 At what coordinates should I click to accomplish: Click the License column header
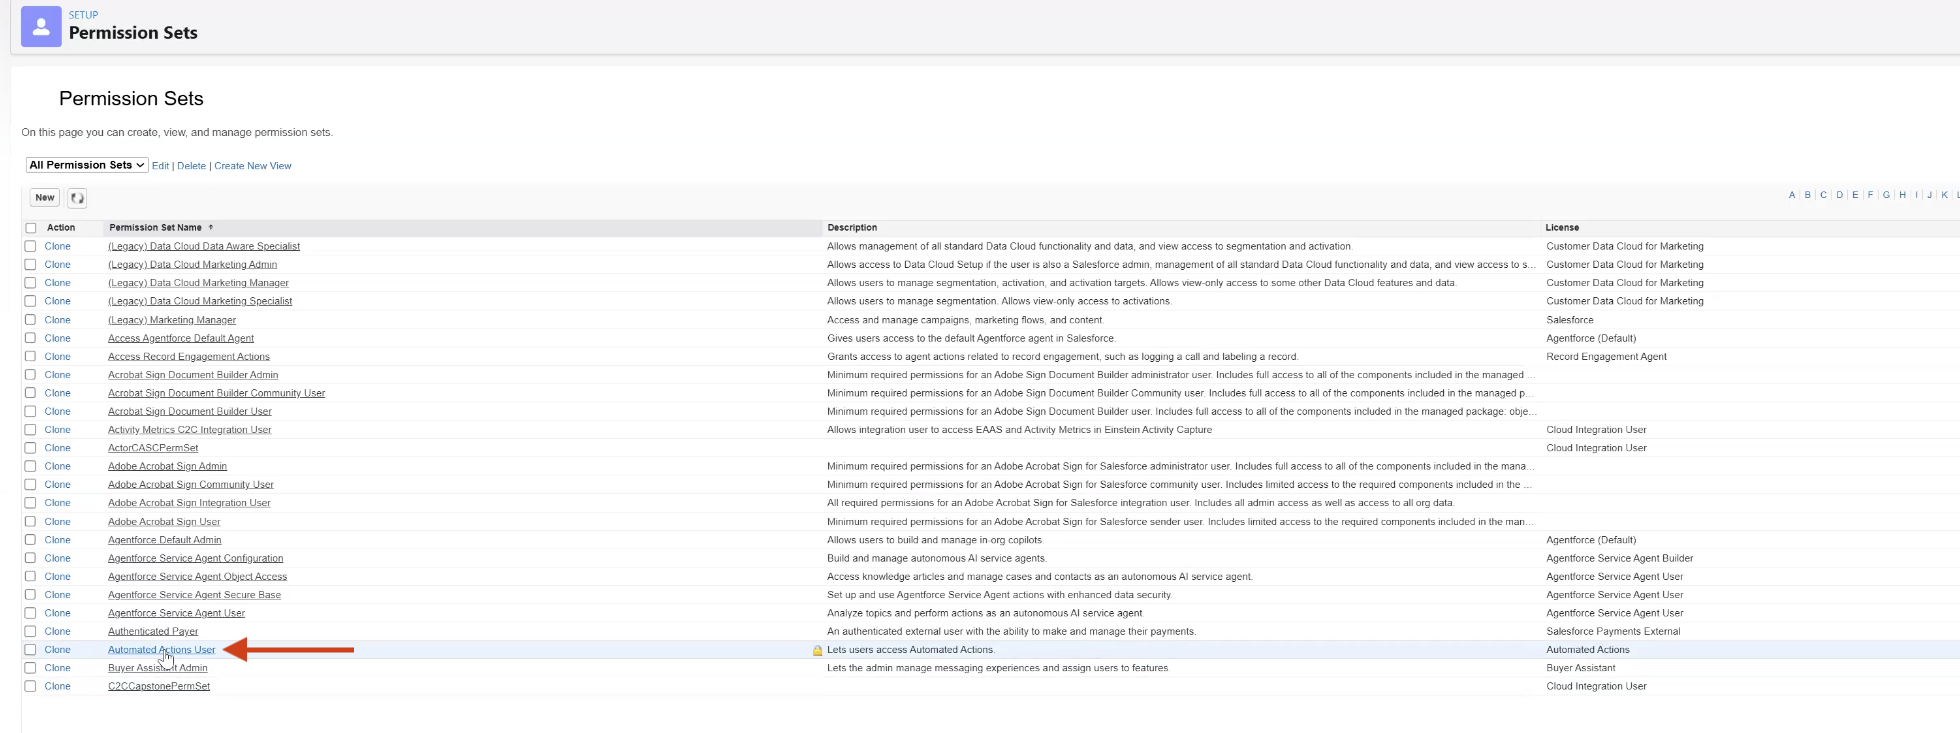pyautogui.click(x=1562, y=228)
